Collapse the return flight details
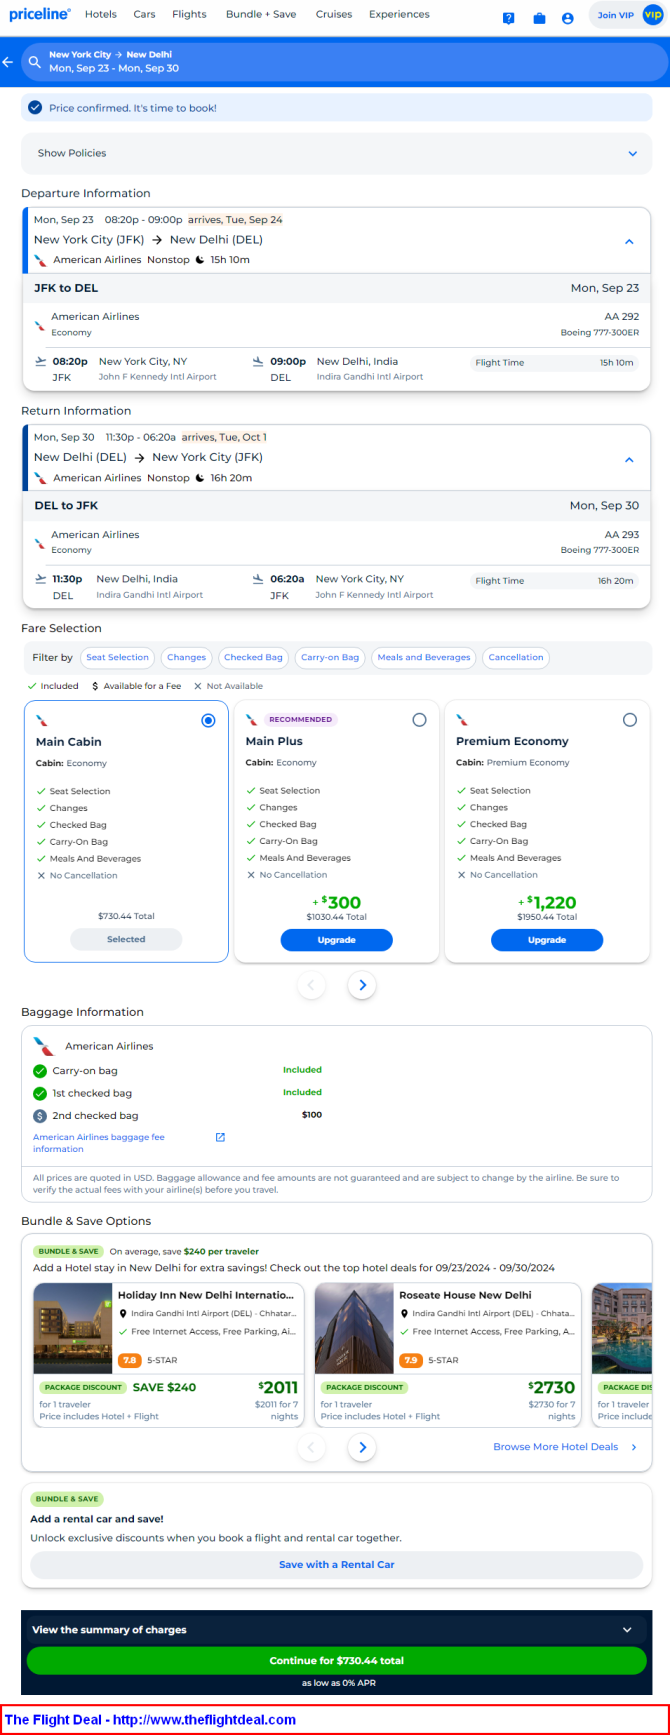The height and width of the screenshot is (1735, 670). [x=629, y=459]
